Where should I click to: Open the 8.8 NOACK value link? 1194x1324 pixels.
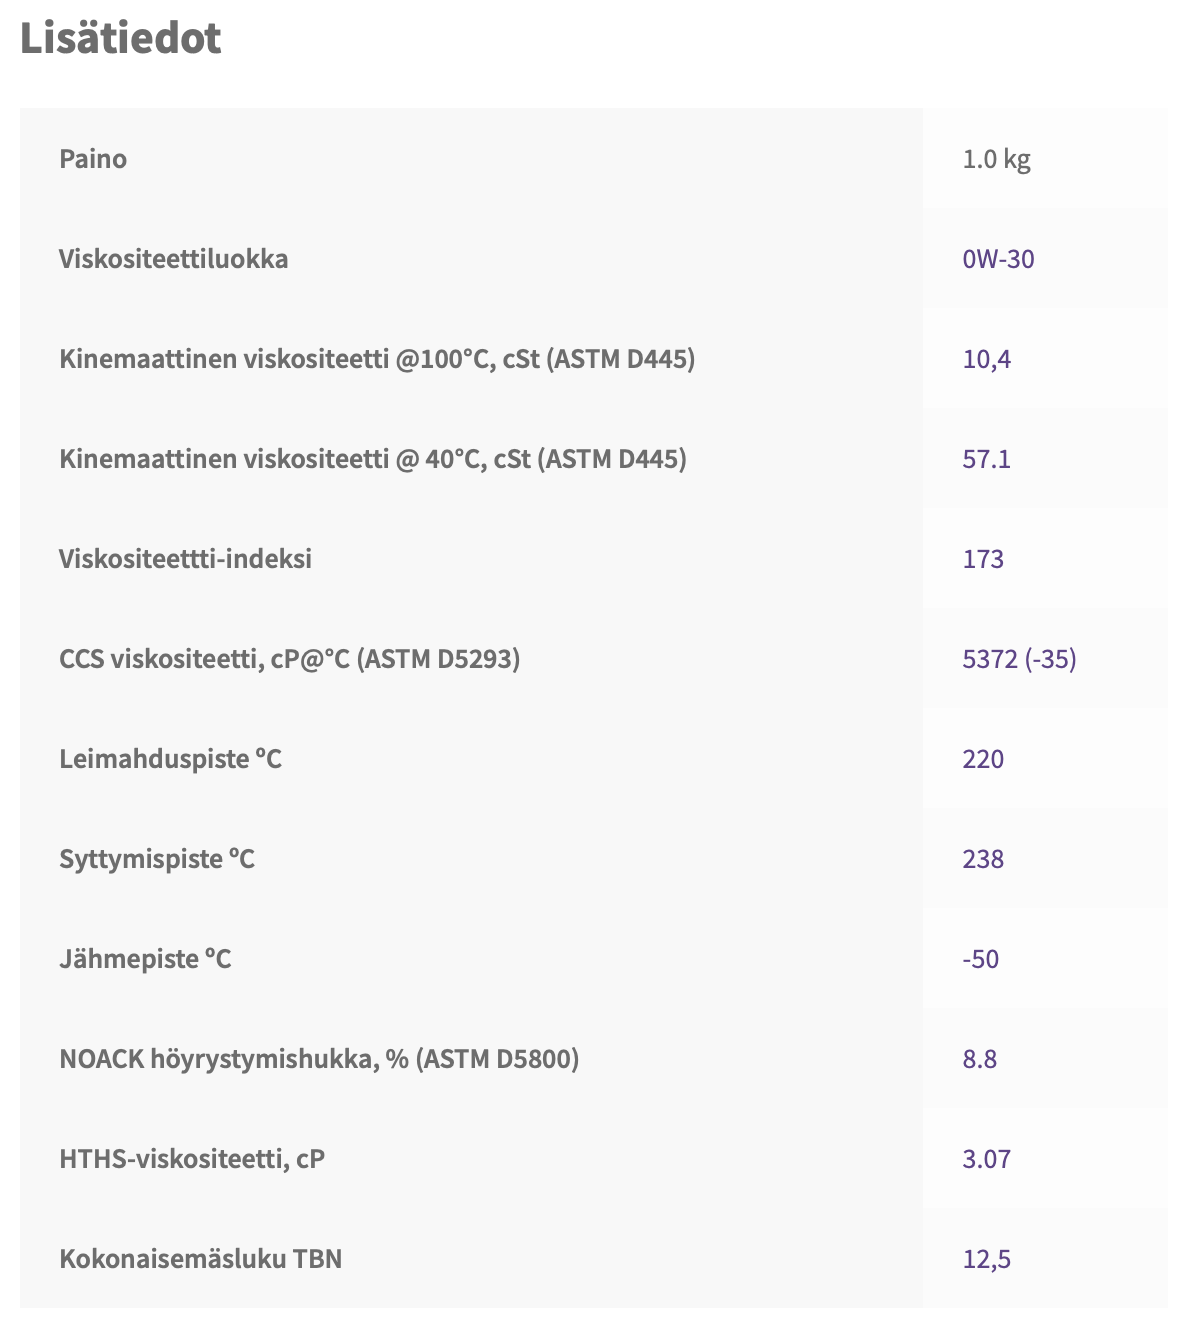(x=979, y=1059)
